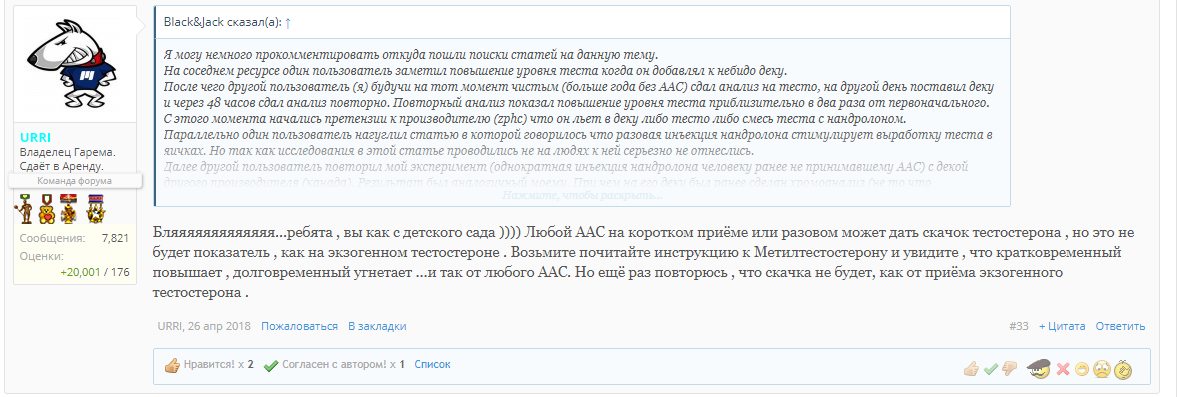
Task: Open the post #33 permalink
Action: (1019, 326)
